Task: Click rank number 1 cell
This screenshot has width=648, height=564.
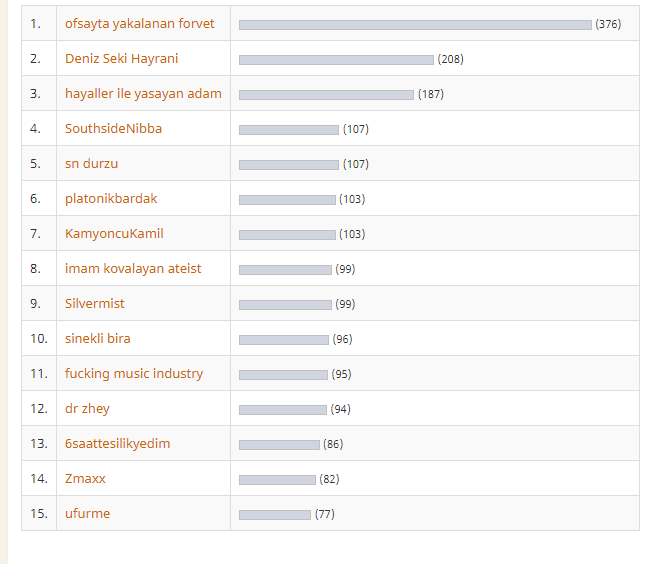Action: coord(39,24)
